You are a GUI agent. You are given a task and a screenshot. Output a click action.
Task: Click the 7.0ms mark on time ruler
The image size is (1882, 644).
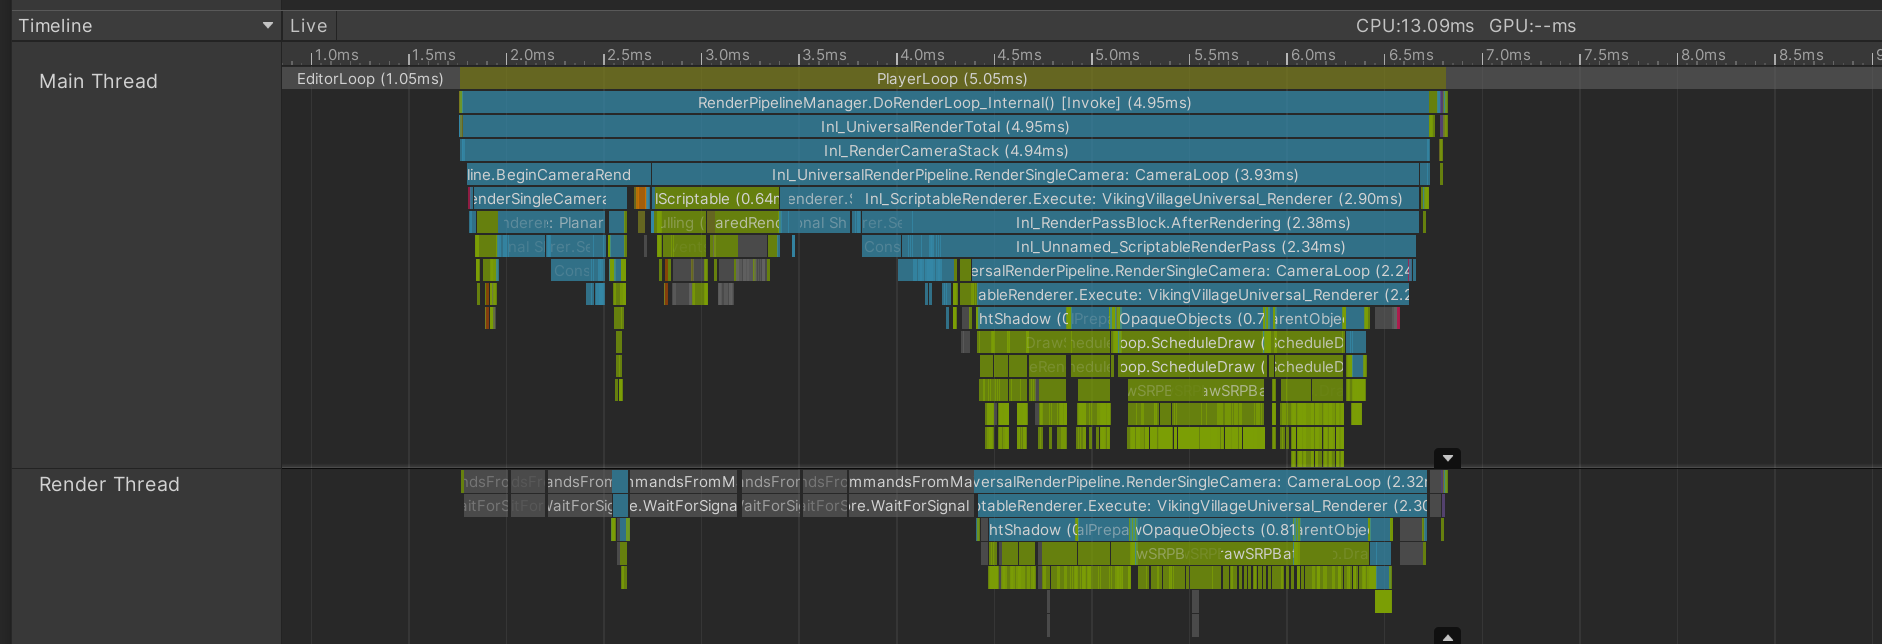(1506, 56)
